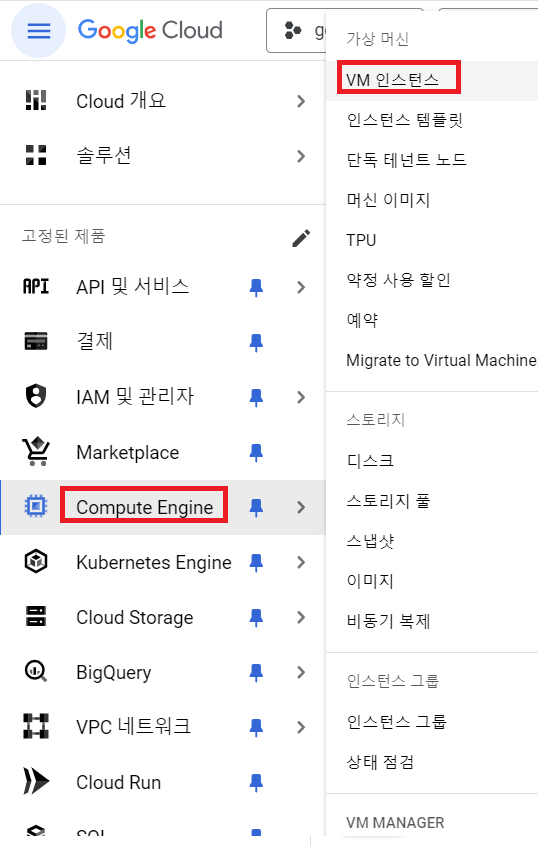Unpin Marketplace from pinned products
The height and width of the screenshot is (846, 538).
(x=256, y=453)
